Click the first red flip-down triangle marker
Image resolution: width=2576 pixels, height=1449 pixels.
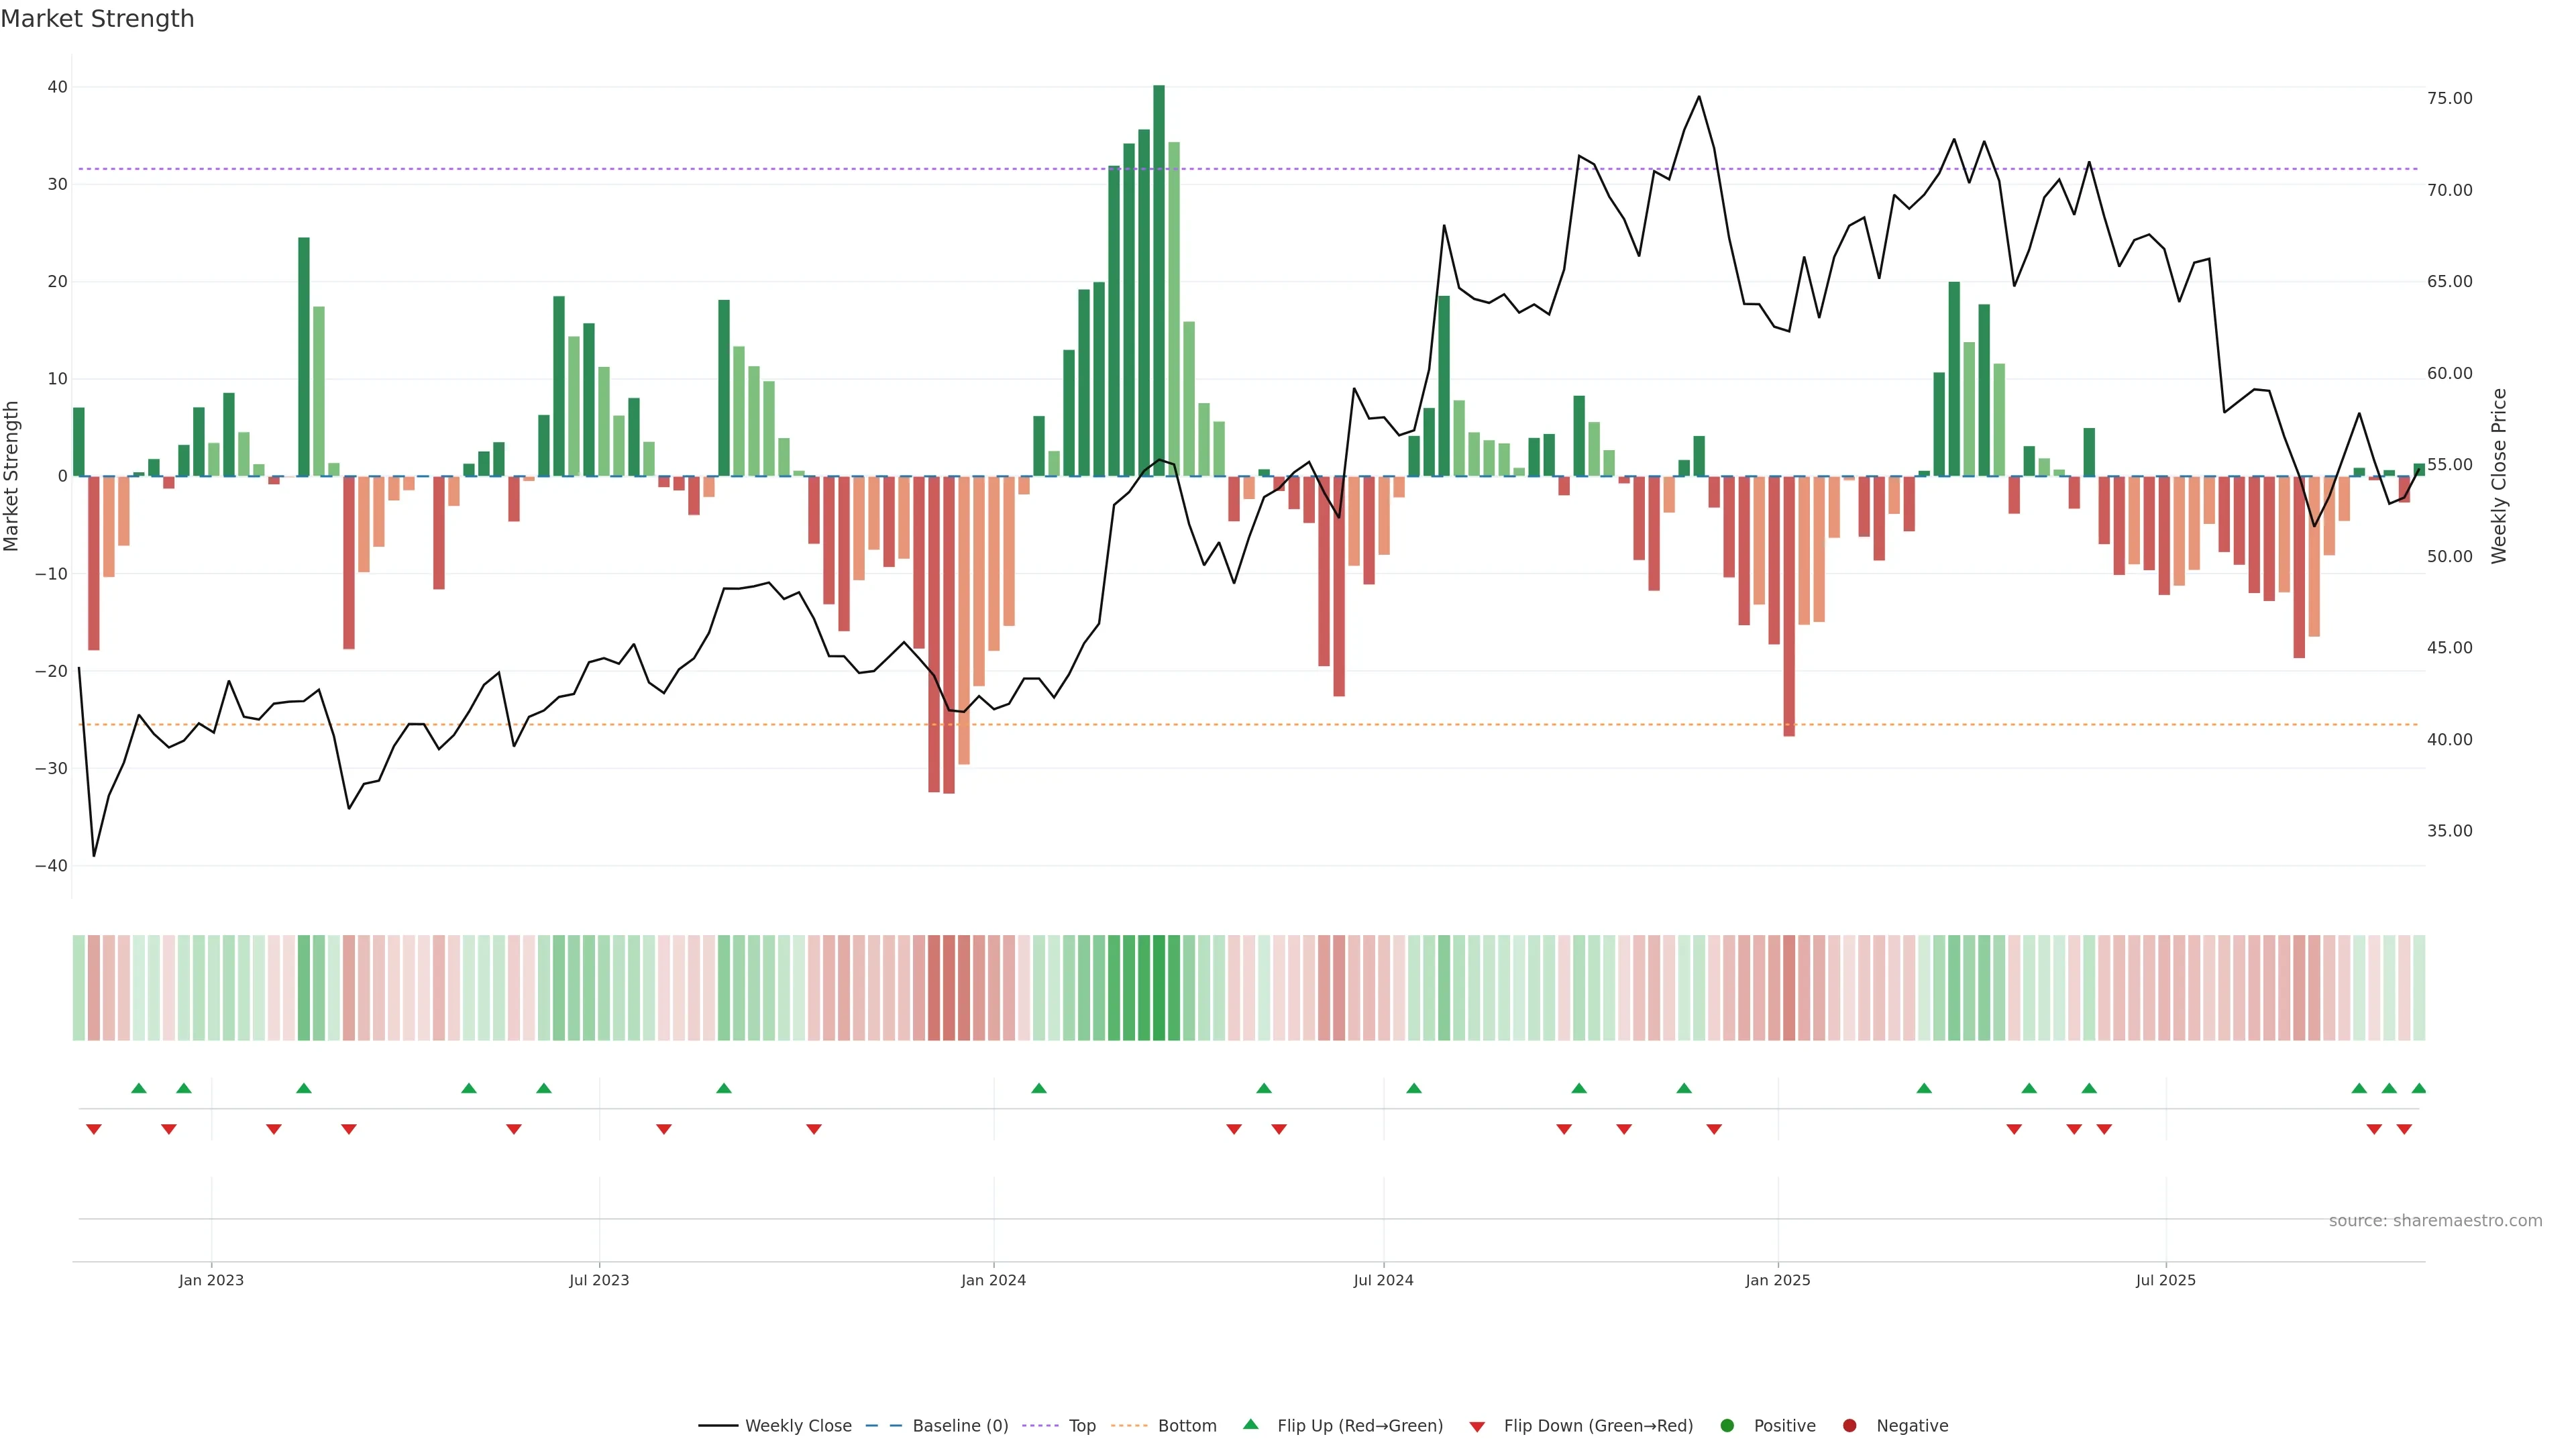click(x=94, y=1129)
